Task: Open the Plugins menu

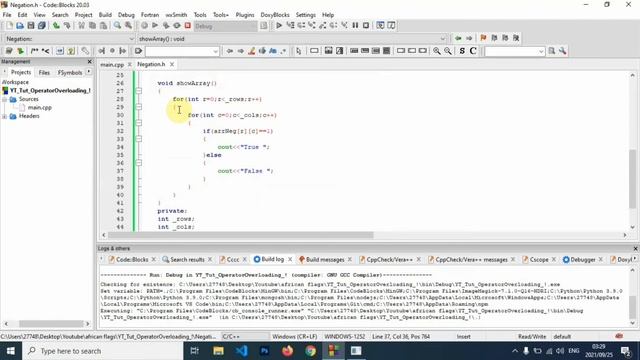Action: pos(245,15)
